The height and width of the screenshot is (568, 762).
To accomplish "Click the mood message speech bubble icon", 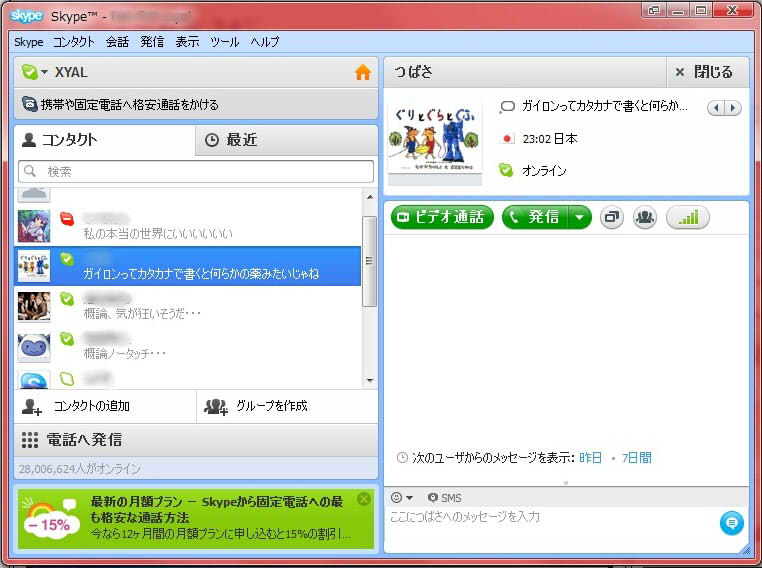I will [507, 106].
